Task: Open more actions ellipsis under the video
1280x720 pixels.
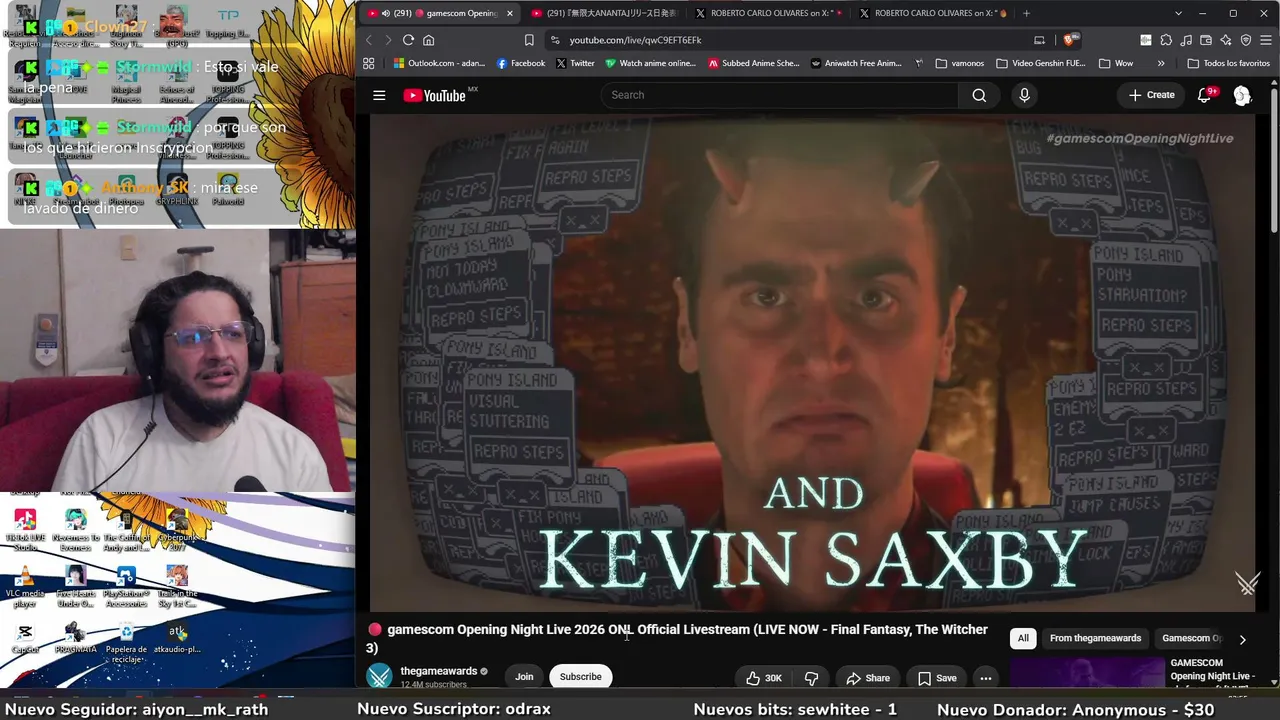Action: (985, 678)
